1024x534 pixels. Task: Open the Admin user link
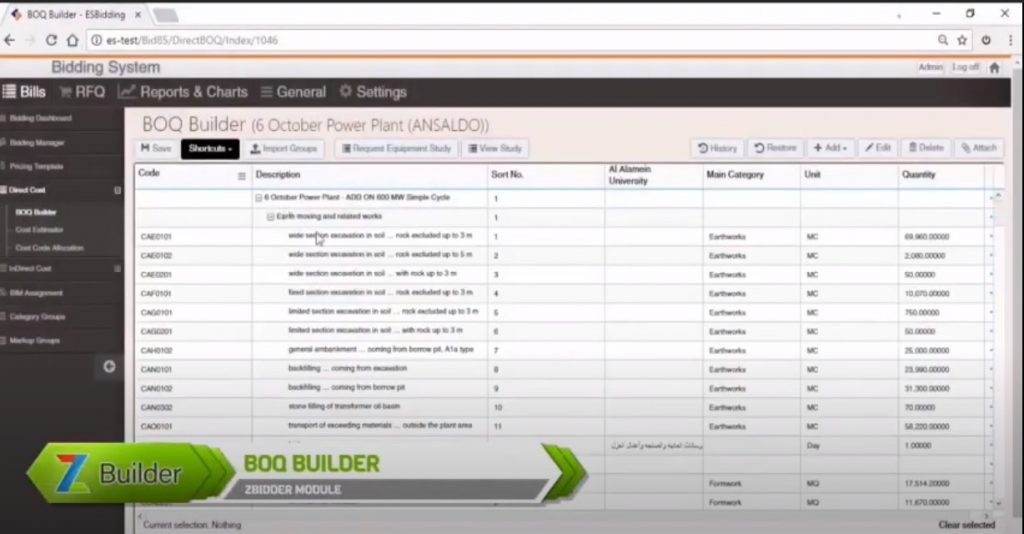[931, 67]
